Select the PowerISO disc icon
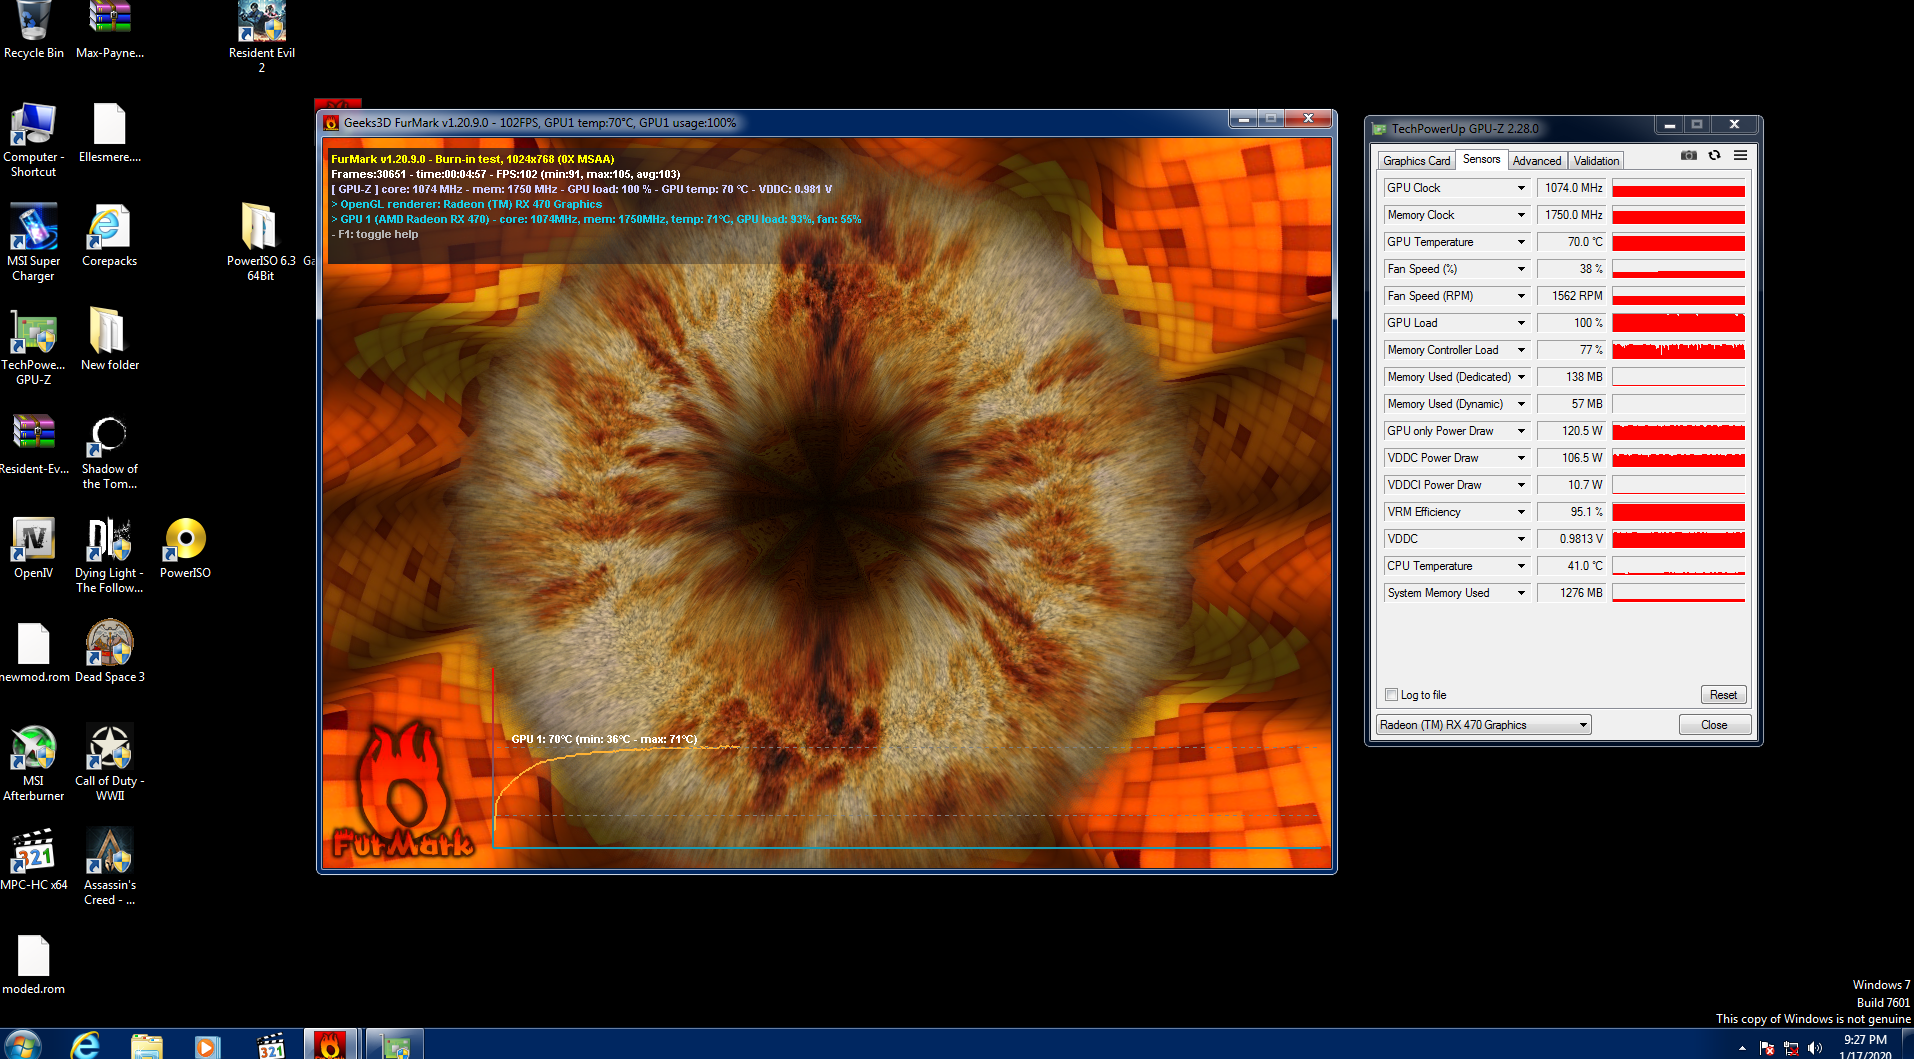Viewport: 1914px width, 1059px height. coord(185,548)
